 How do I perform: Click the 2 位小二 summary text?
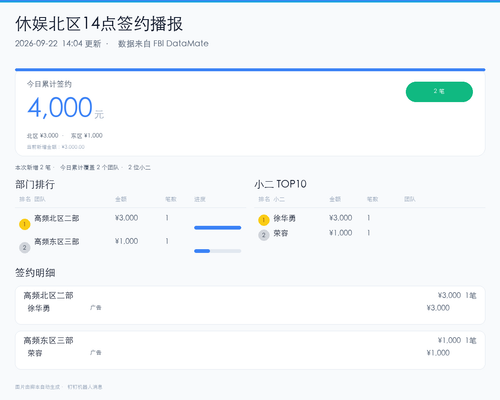[x=139, y=167]
